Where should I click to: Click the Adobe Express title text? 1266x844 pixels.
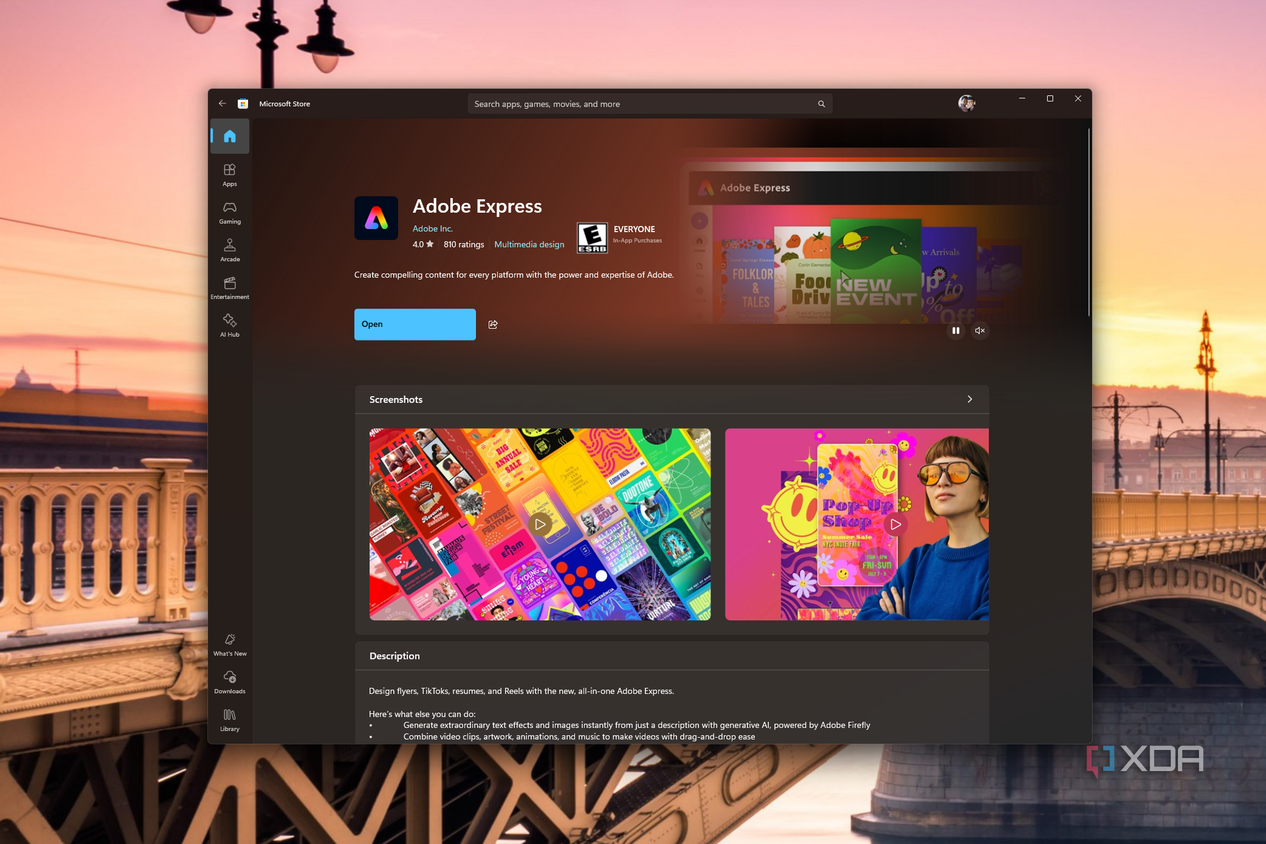click(x=477, y=206)
